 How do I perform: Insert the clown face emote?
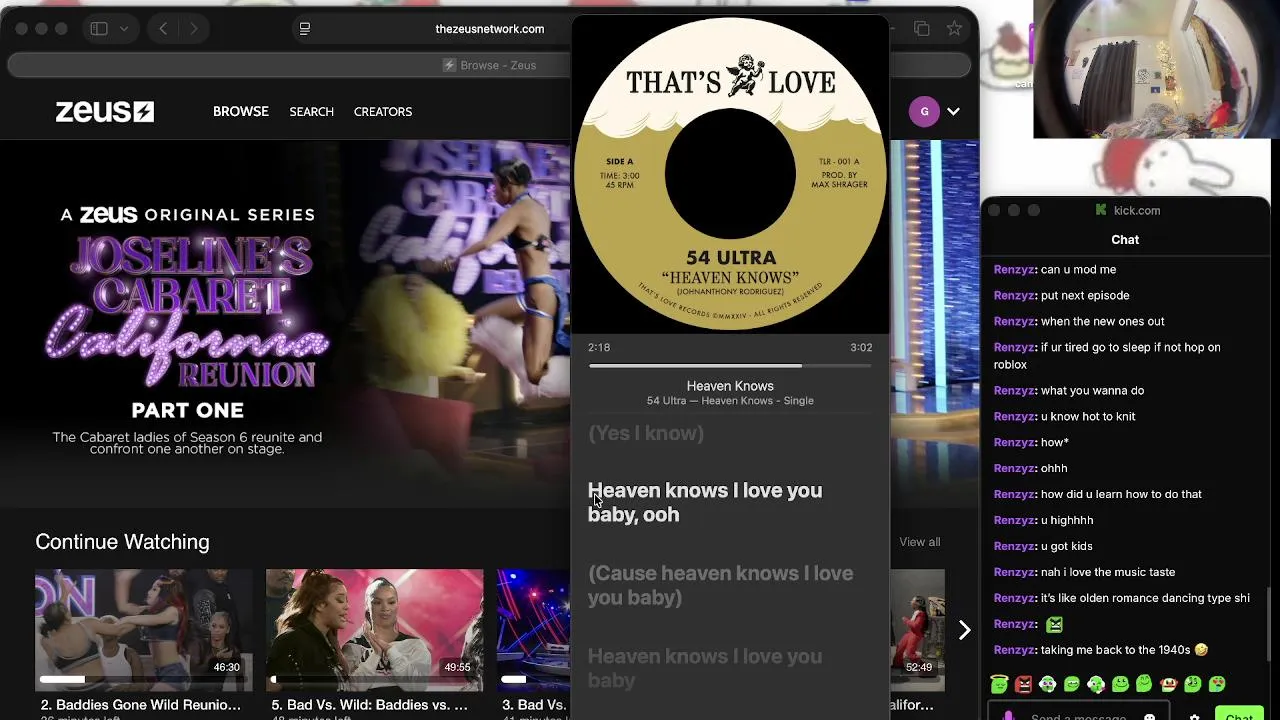pos(1168,684)
